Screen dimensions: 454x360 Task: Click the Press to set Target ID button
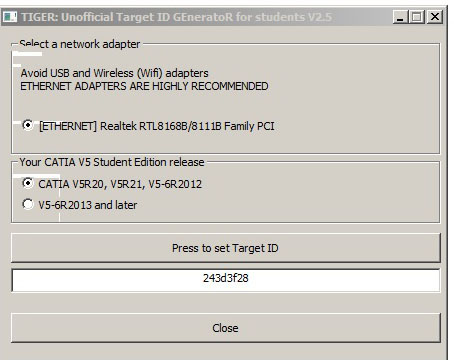tap(226, 248)
